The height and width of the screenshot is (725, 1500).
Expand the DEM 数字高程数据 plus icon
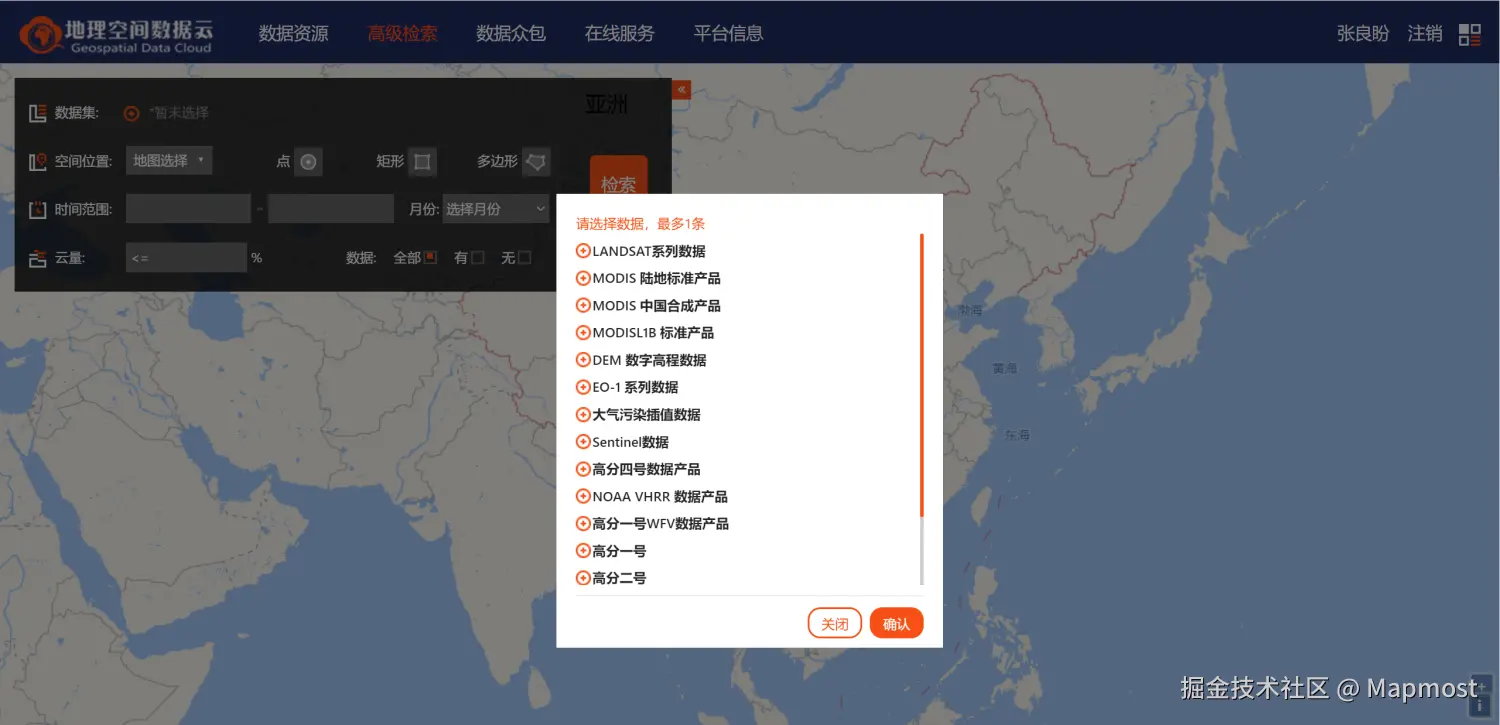coord(583,360)
